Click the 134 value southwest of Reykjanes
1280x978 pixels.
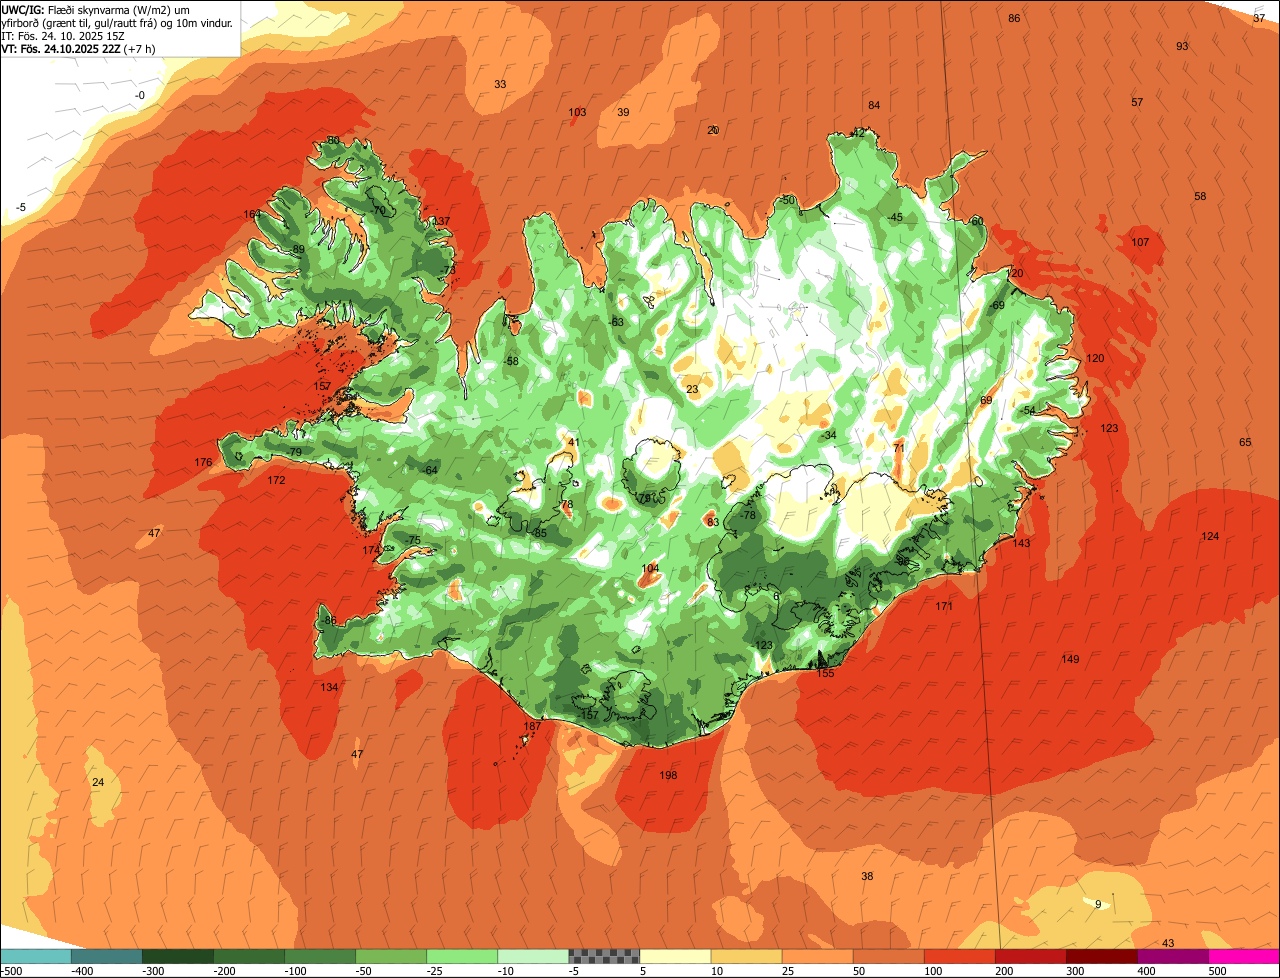[329, 688]
